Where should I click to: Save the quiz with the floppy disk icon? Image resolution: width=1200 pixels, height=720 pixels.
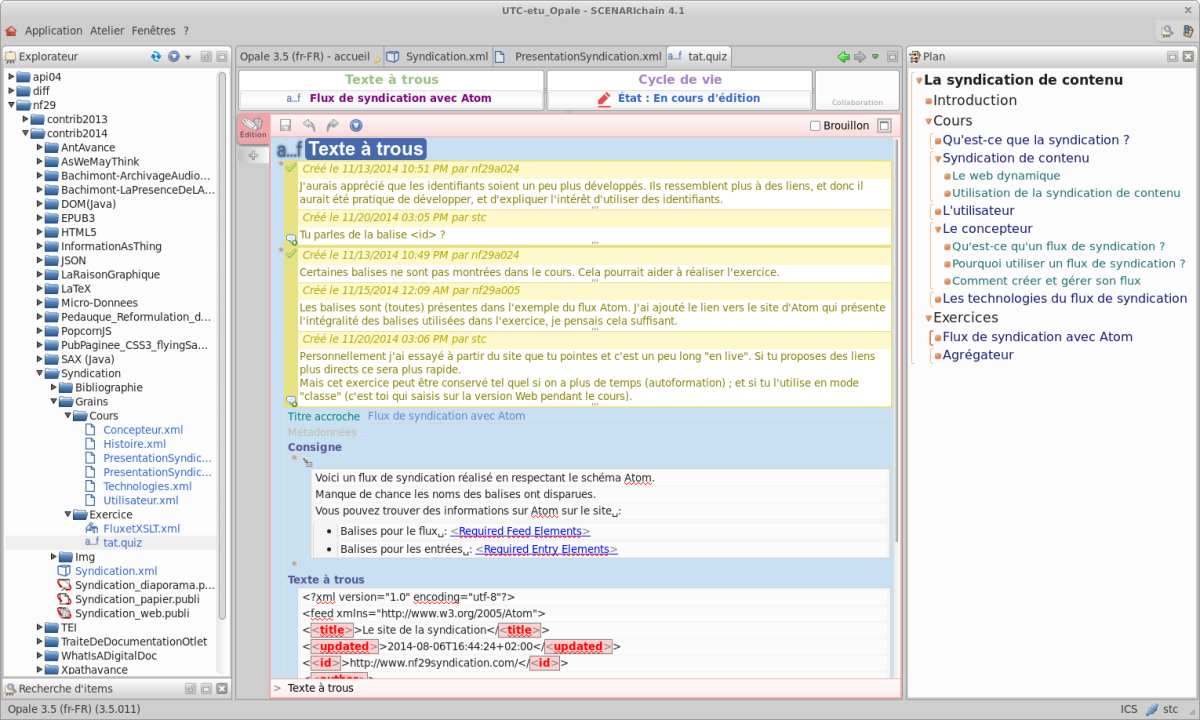pyautogui.click(x=285, y=126)
